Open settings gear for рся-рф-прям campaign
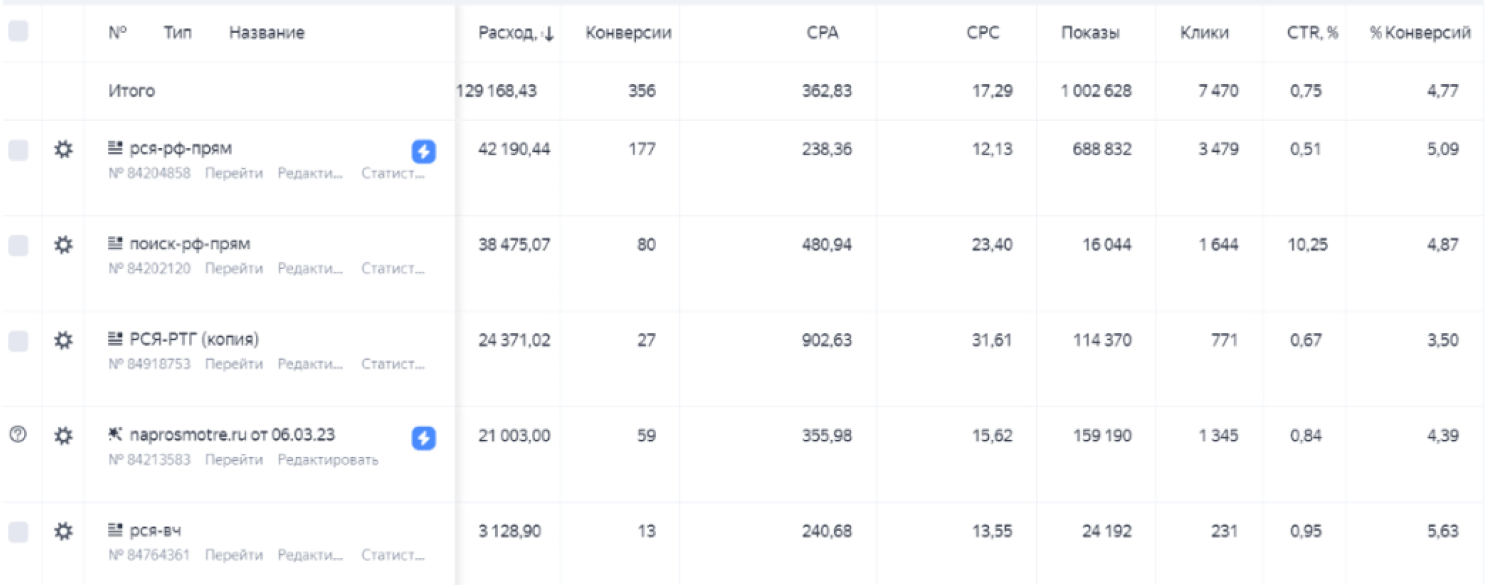1487x585 pixels. click(63, 150)
